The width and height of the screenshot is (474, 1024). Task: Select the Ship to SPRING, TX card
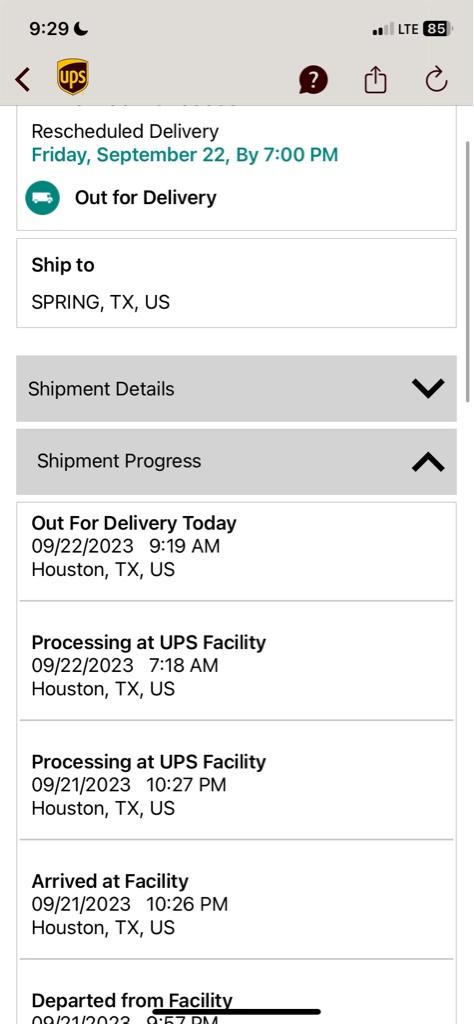236,283
